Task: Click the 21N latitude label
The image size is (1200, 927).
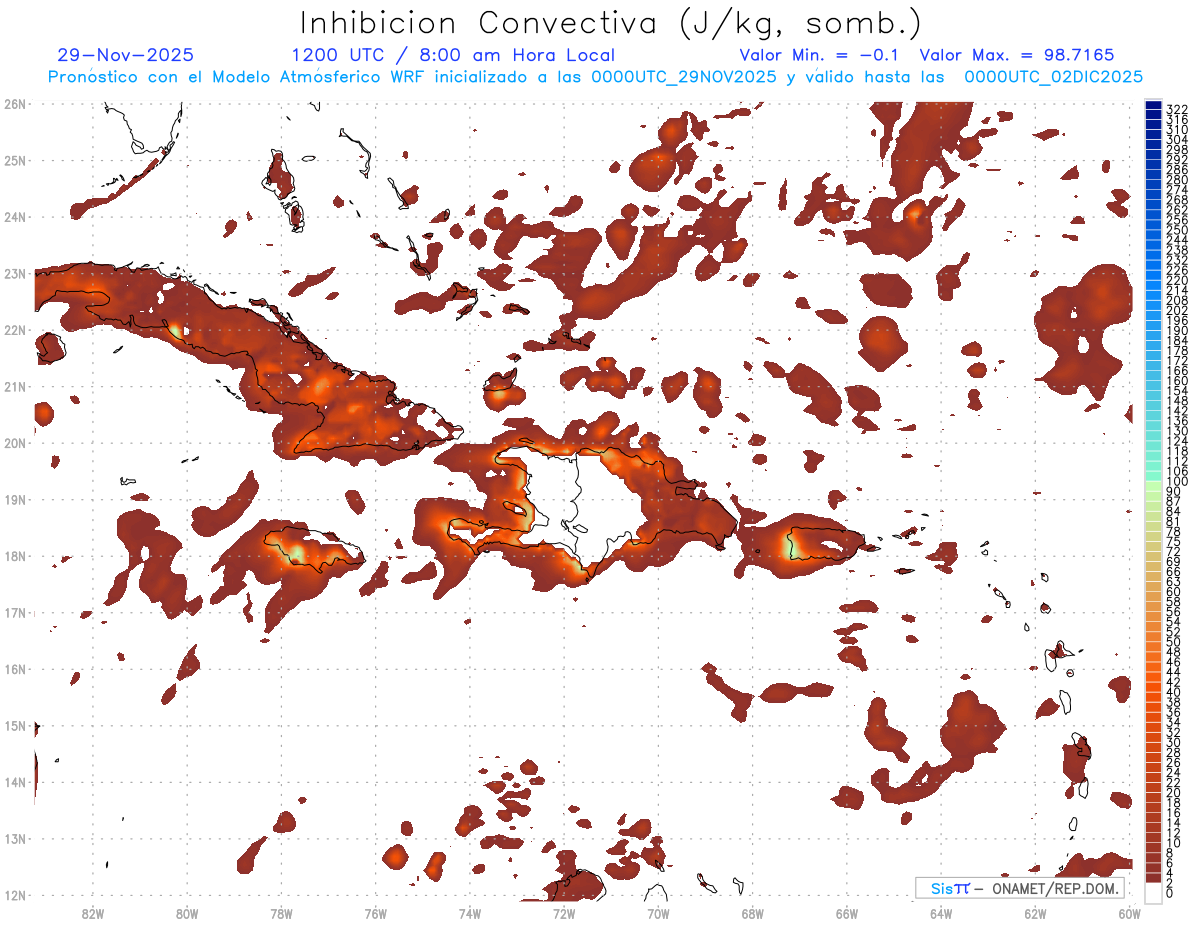Action: [x=14, y=386]
